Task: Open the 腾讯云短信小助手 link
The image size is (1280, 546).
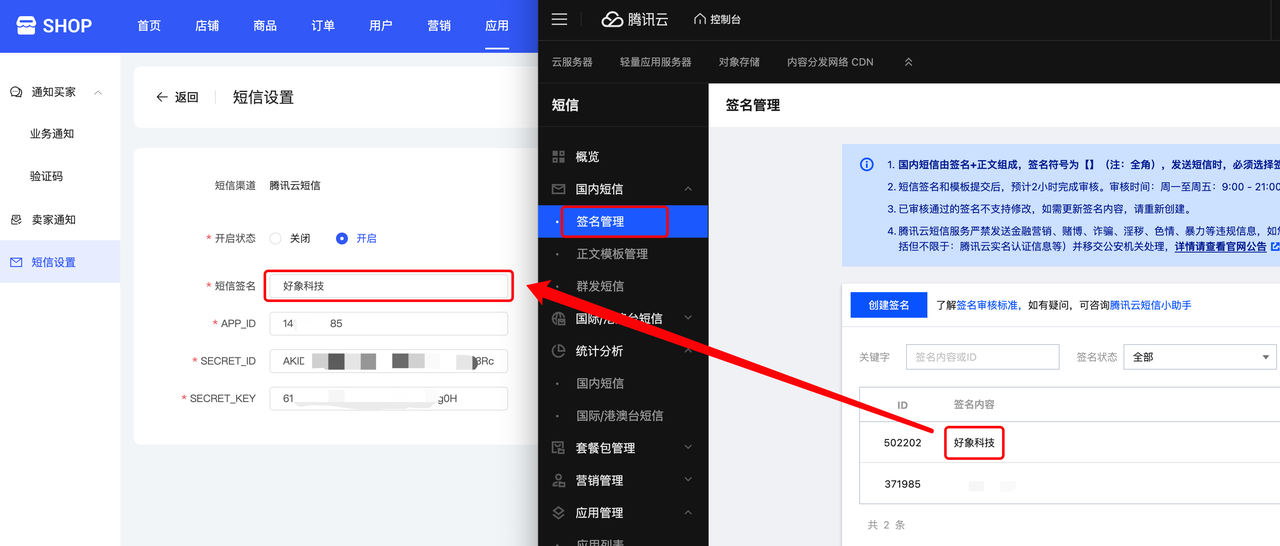Action: coord(1150,305)
